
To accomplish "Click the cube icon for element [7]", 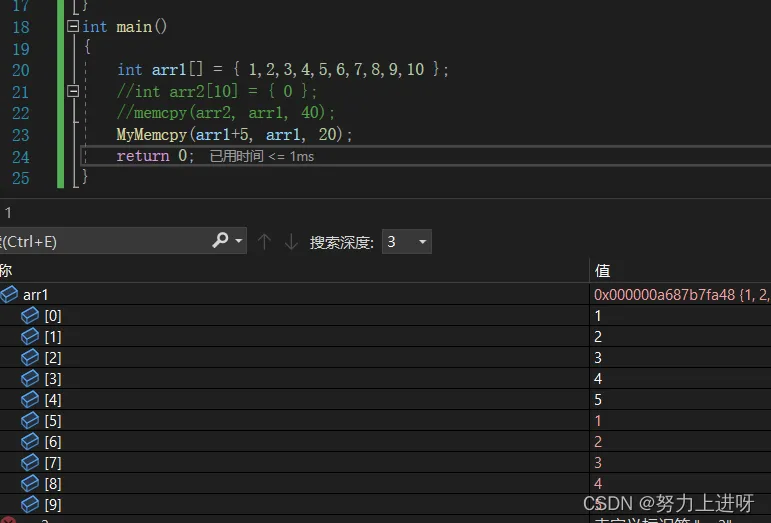I will pos(30,463).
